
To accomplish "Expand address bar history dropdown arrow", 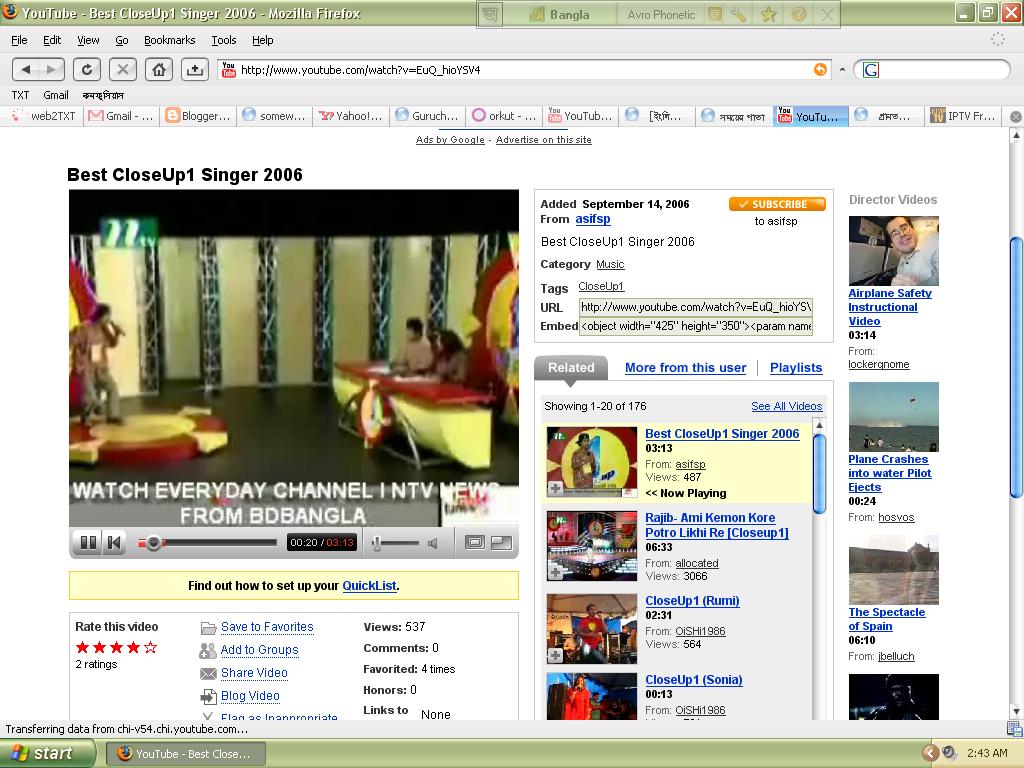I will 842,69.
